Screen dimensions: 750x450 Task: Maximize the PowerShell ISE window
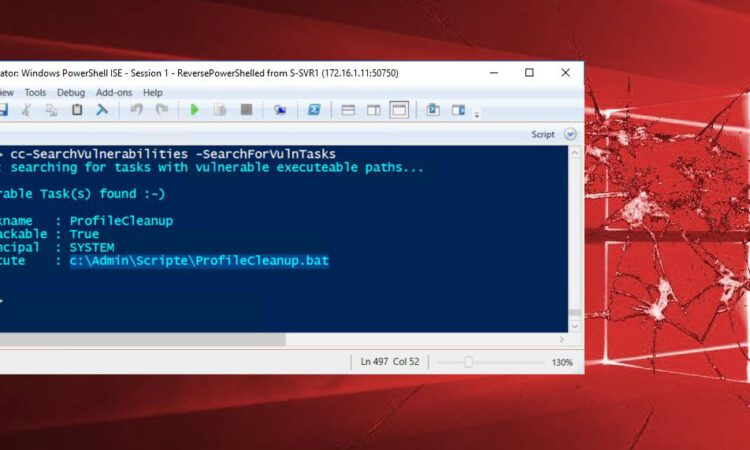pos(529,73)
